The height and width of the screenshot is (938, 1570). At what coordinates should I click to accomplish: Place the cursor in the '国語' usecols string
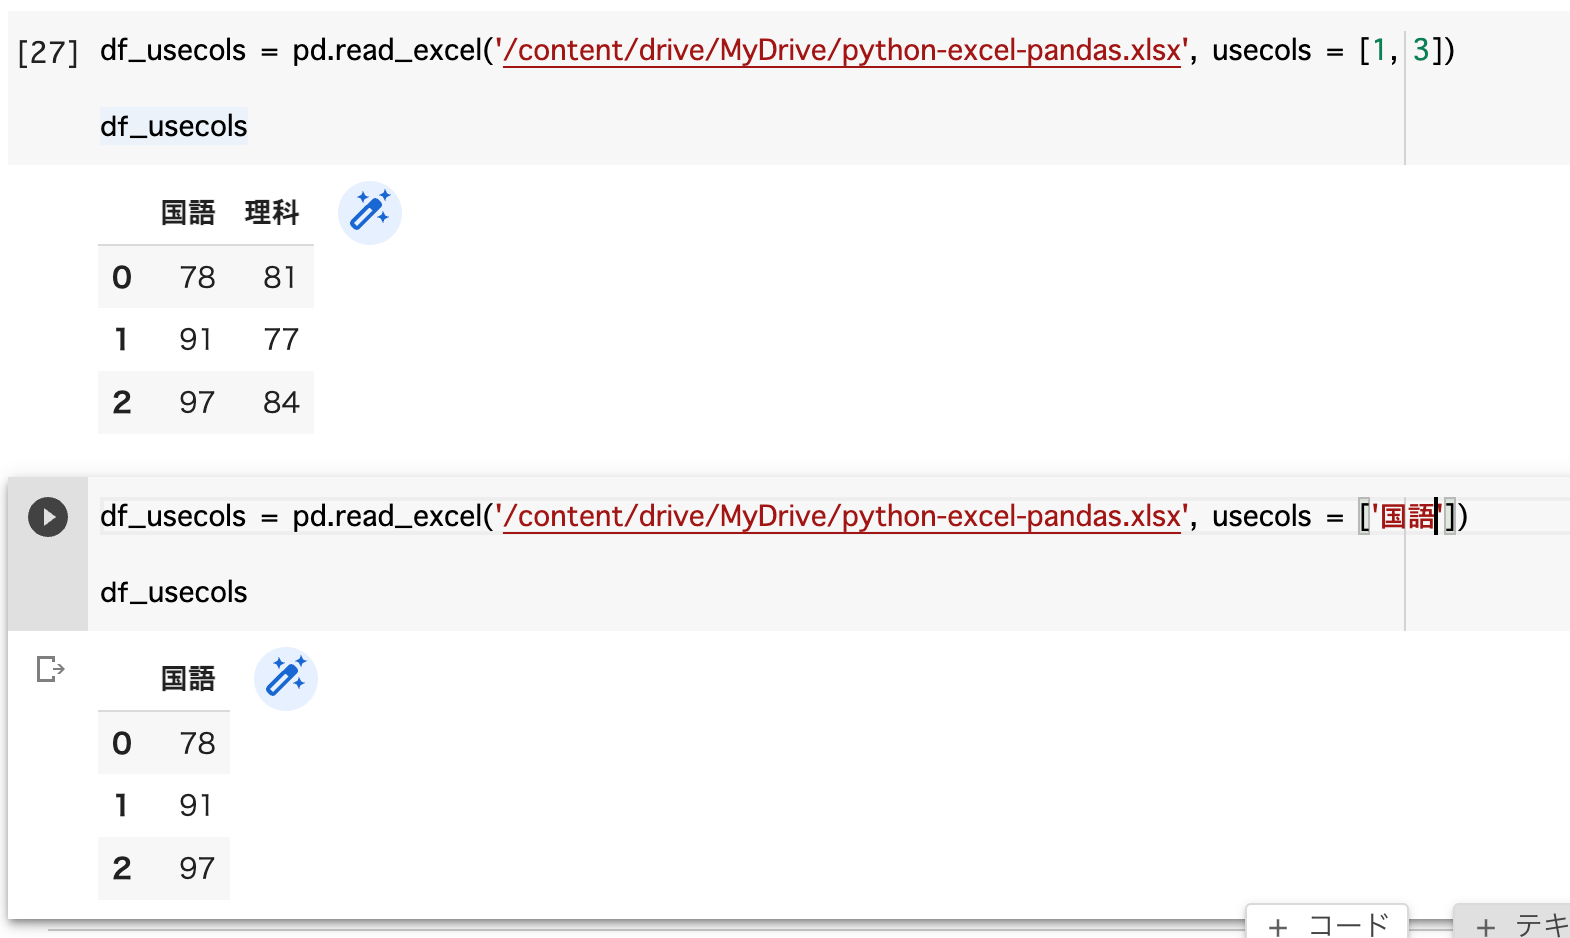coord(1407,516)
